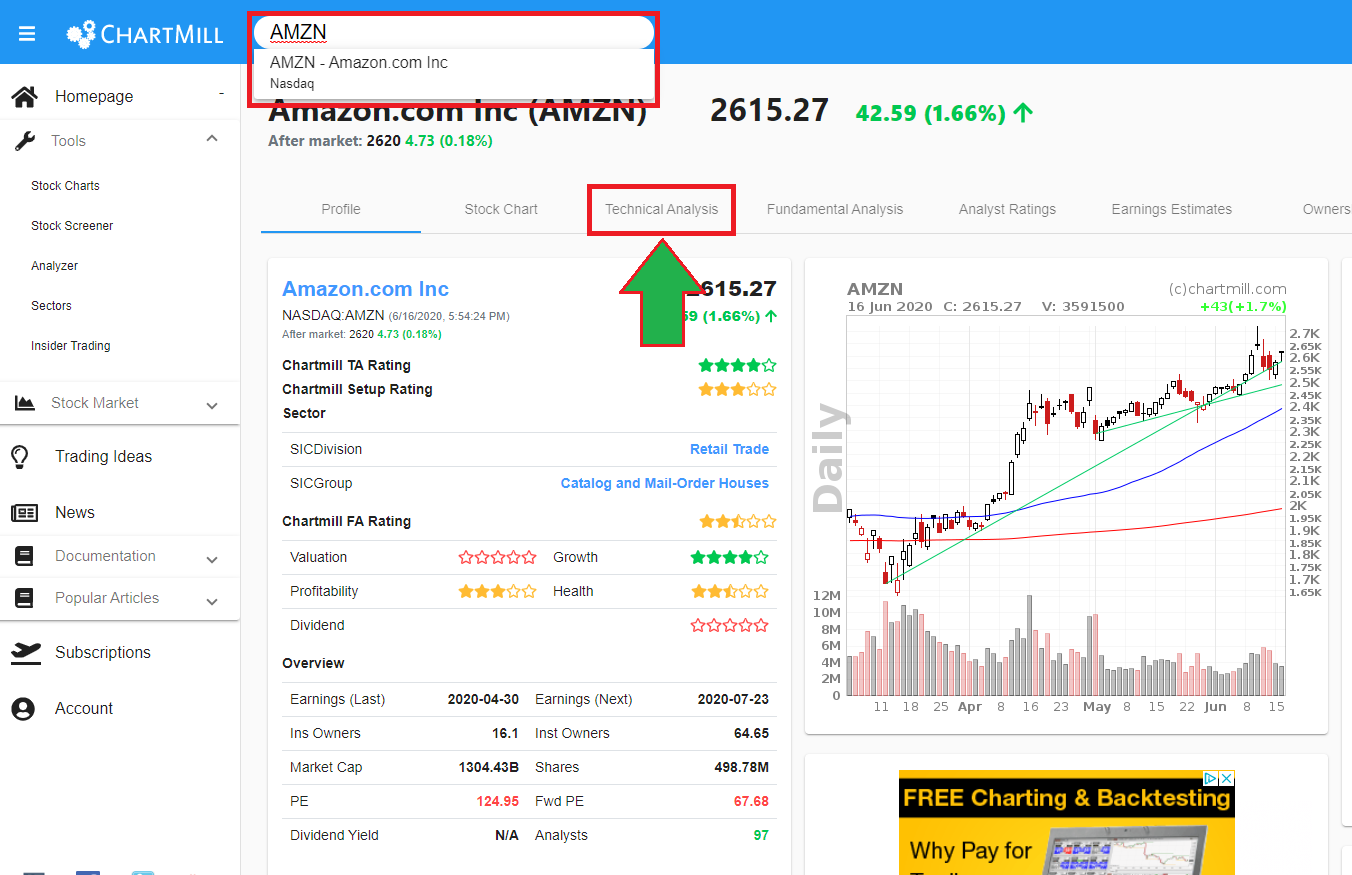Select AMZN - Amazon.com Inc suggestion
The height and width of the screenshot is (875, 1352).
pyautogui.click(x=454, y=72)
